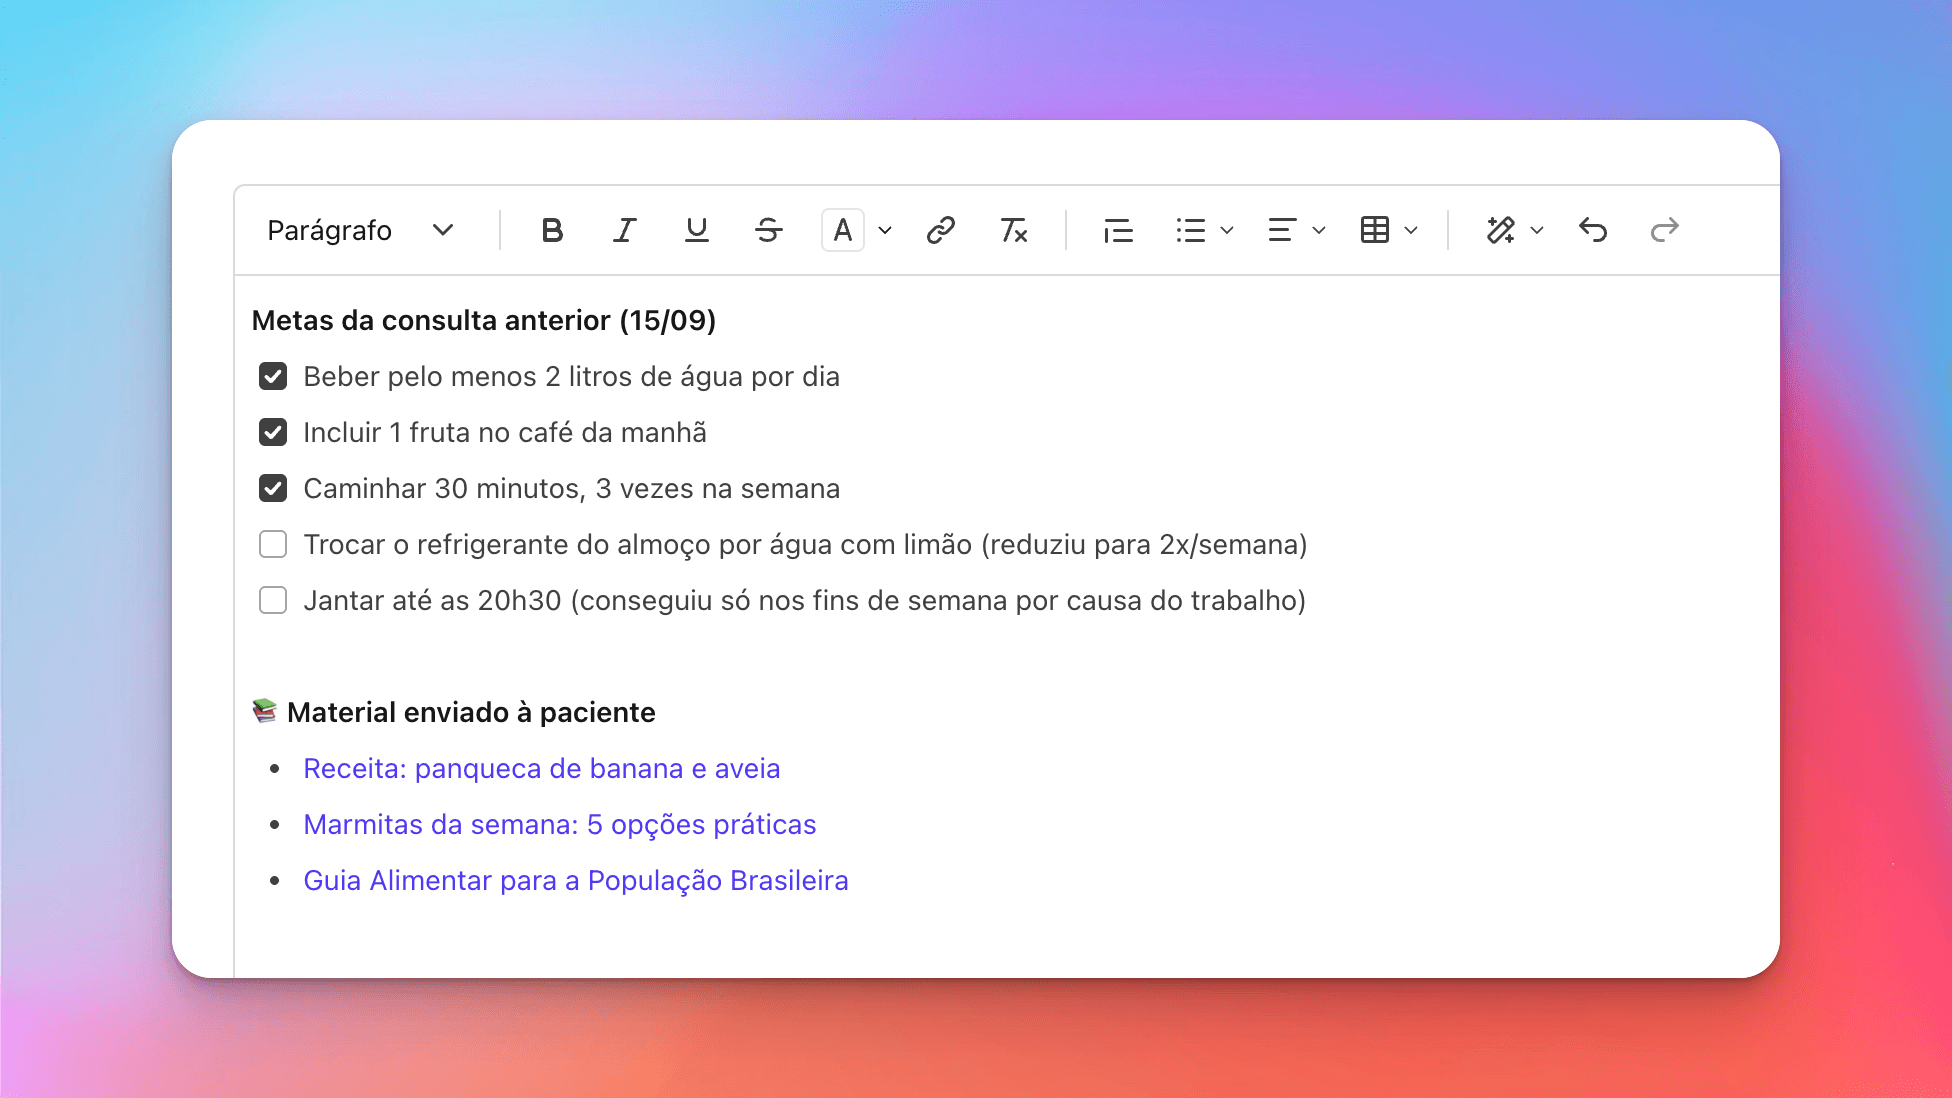Toggle italic formatting

[x=624, y=231]
